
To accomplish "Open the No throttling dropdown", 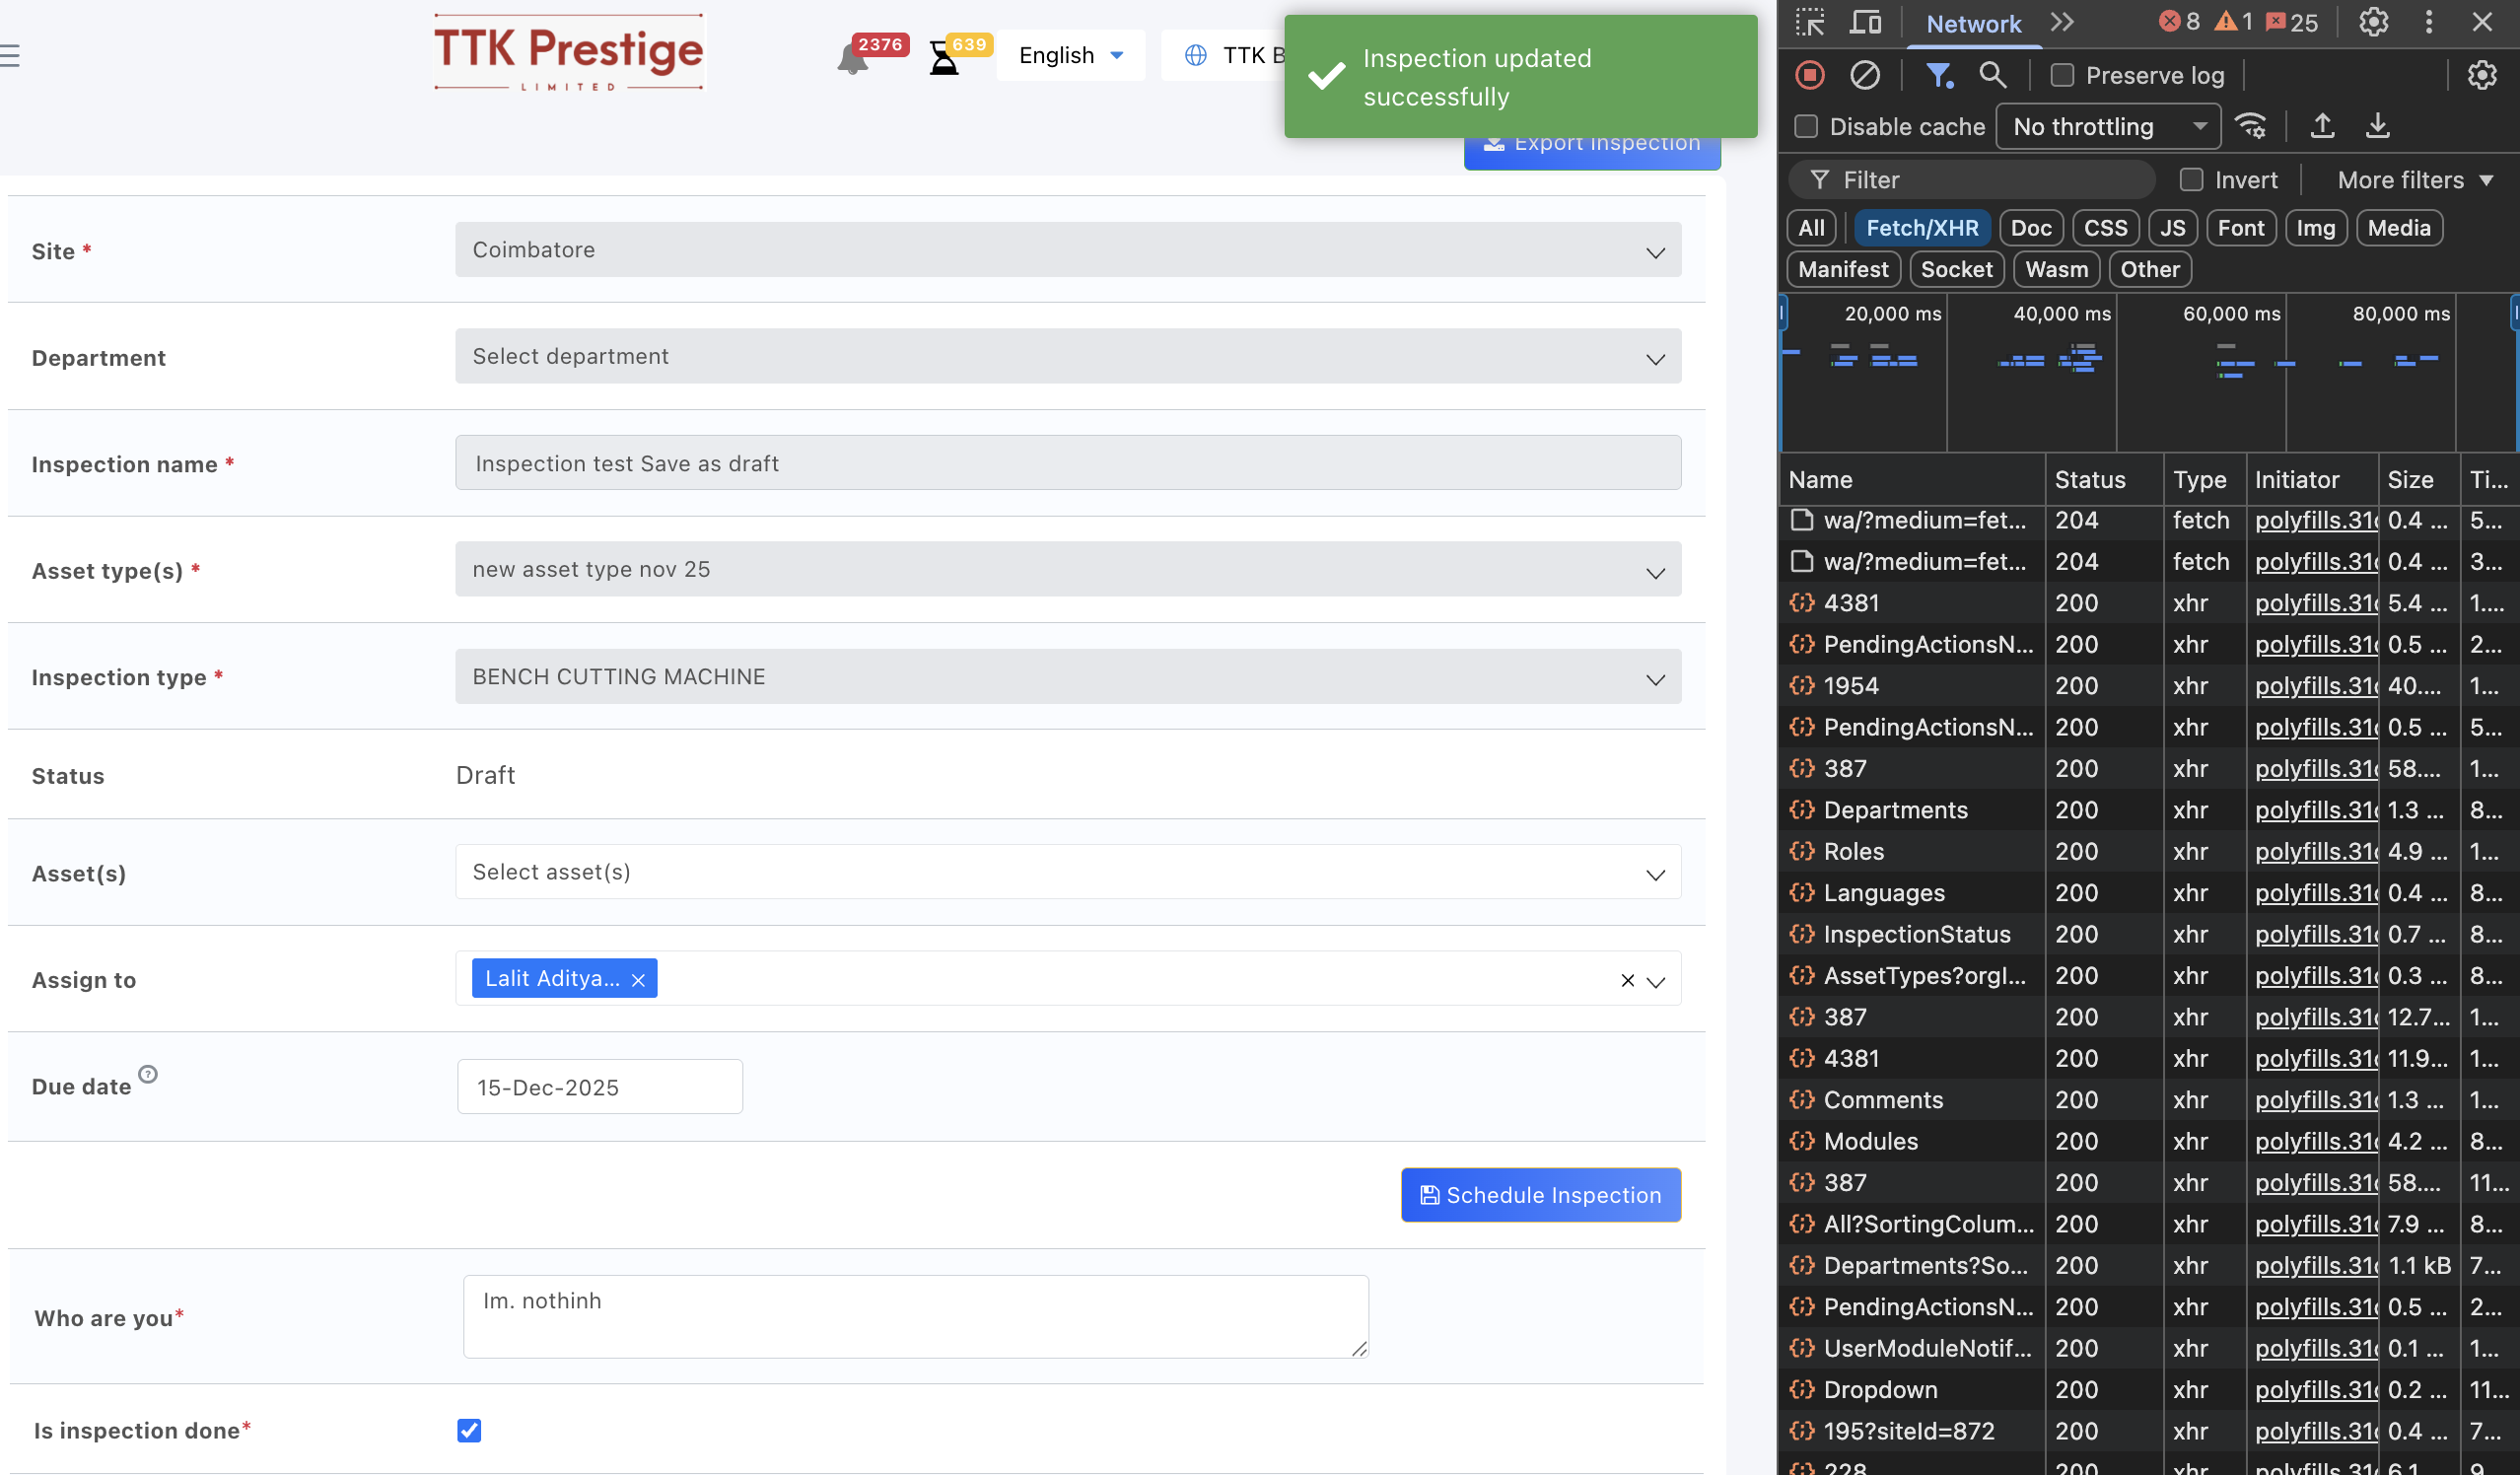I will [2107, 126].
